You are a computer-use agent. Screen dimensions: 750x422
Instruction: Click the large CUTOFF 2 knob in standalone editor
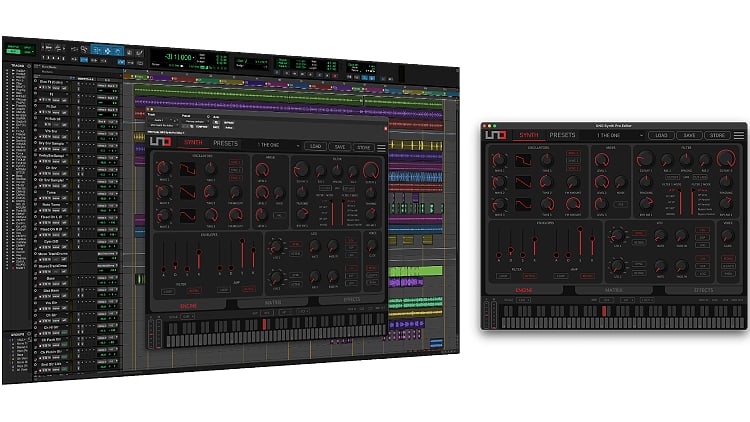pos(727,158)
